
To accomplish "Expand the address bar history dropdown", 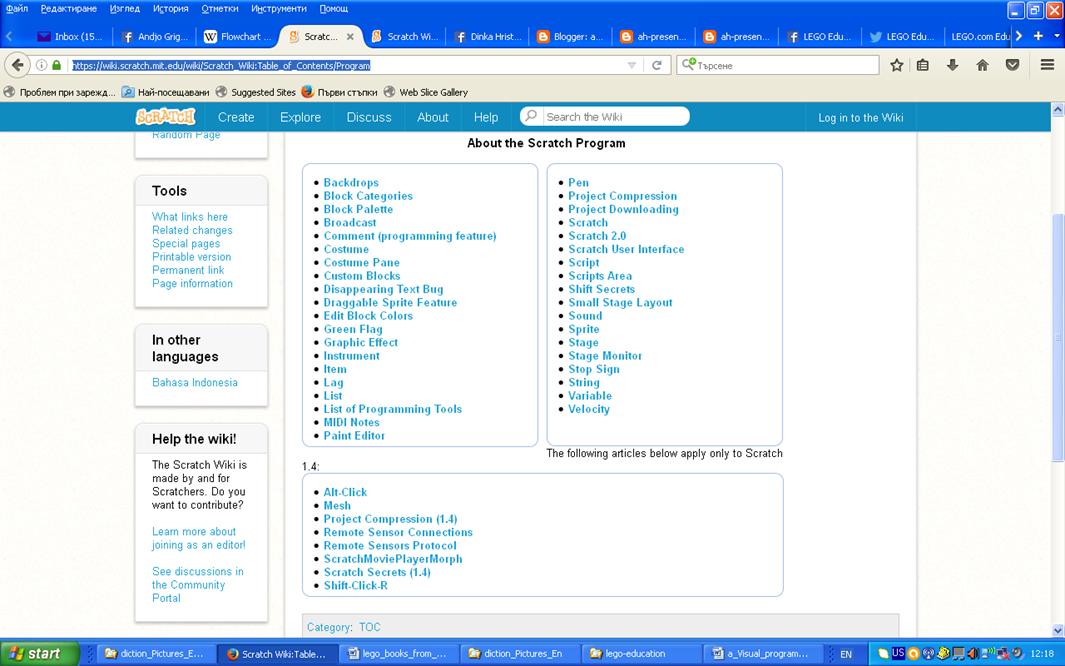I will pyautogui.click(x=632, y=64).
